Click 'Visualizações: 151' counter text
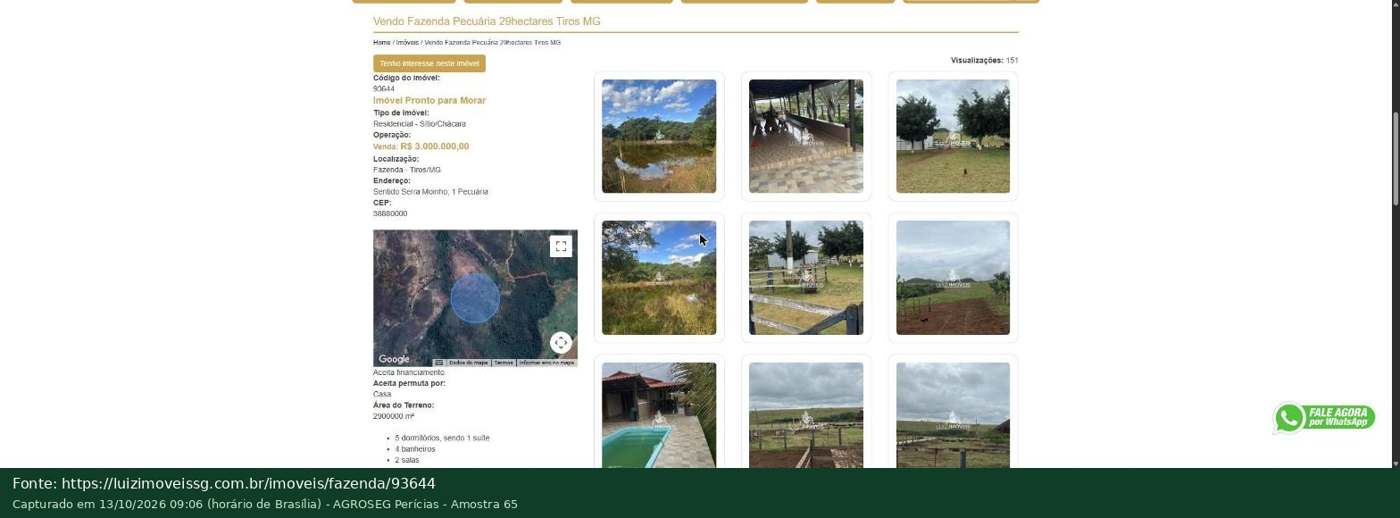This screenshot has height=518, width=1400. pyautogui.click(x=984, y=60)
